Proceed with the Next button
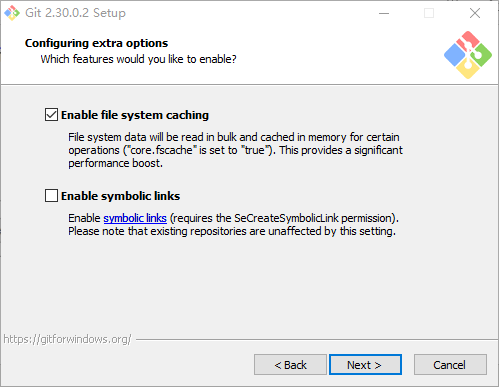Screen dimensions: 499x387 (365, 365)
